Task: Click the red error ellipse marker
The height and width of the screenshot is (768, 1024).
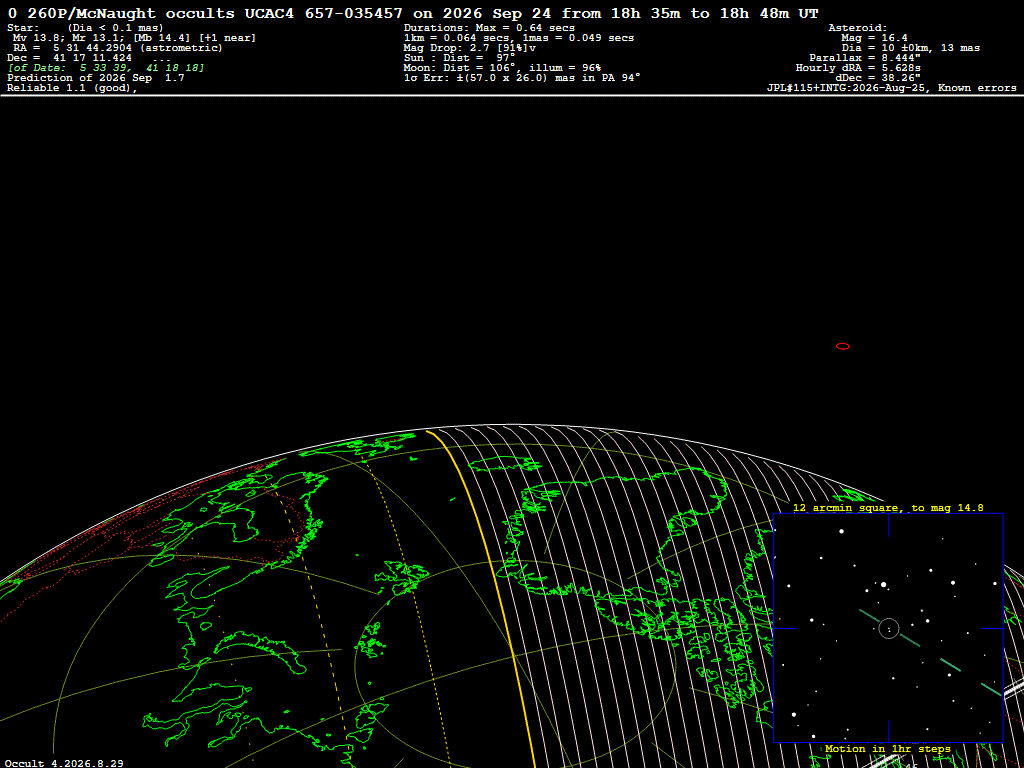Action: click(x=842, y=346)
